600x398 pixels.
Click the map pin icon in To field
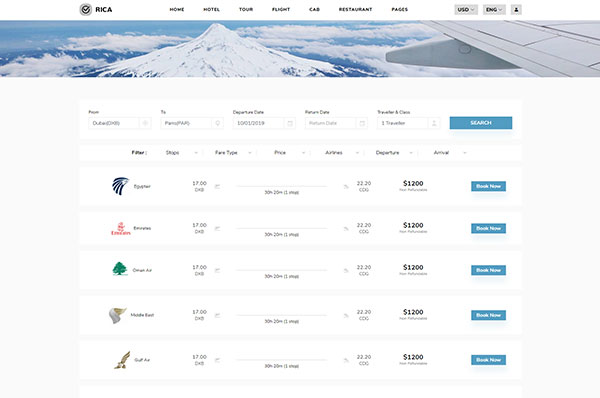[x=217, y=123]
